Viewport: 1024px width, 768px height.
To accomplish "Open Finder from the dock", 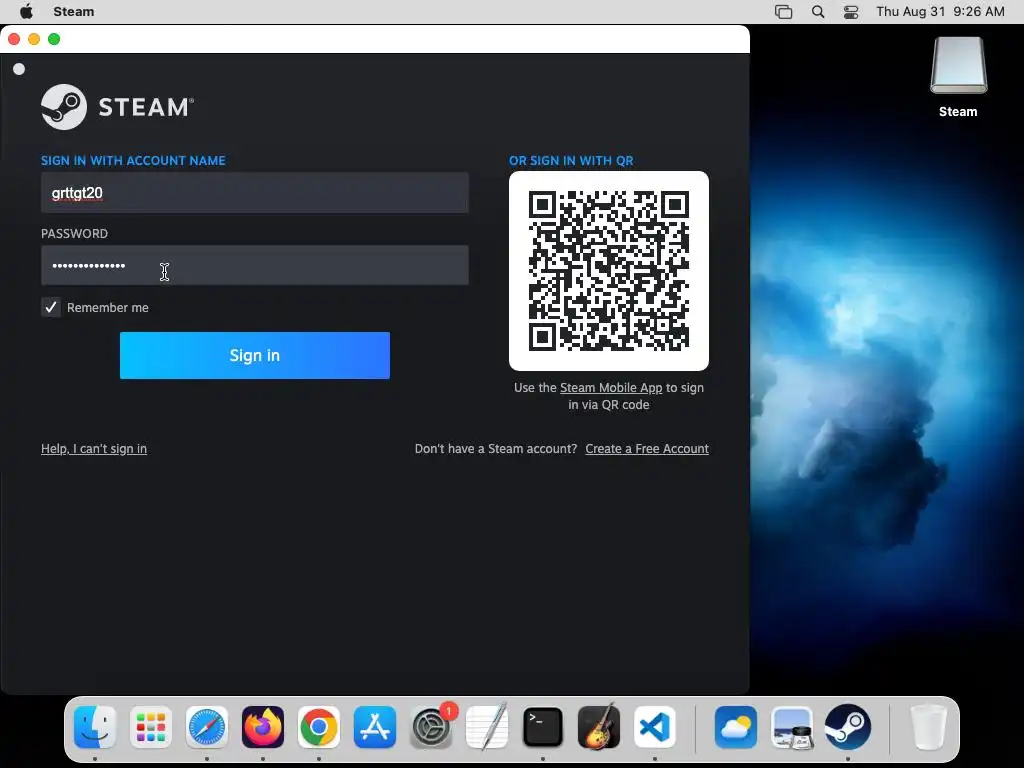I will 95,727.
